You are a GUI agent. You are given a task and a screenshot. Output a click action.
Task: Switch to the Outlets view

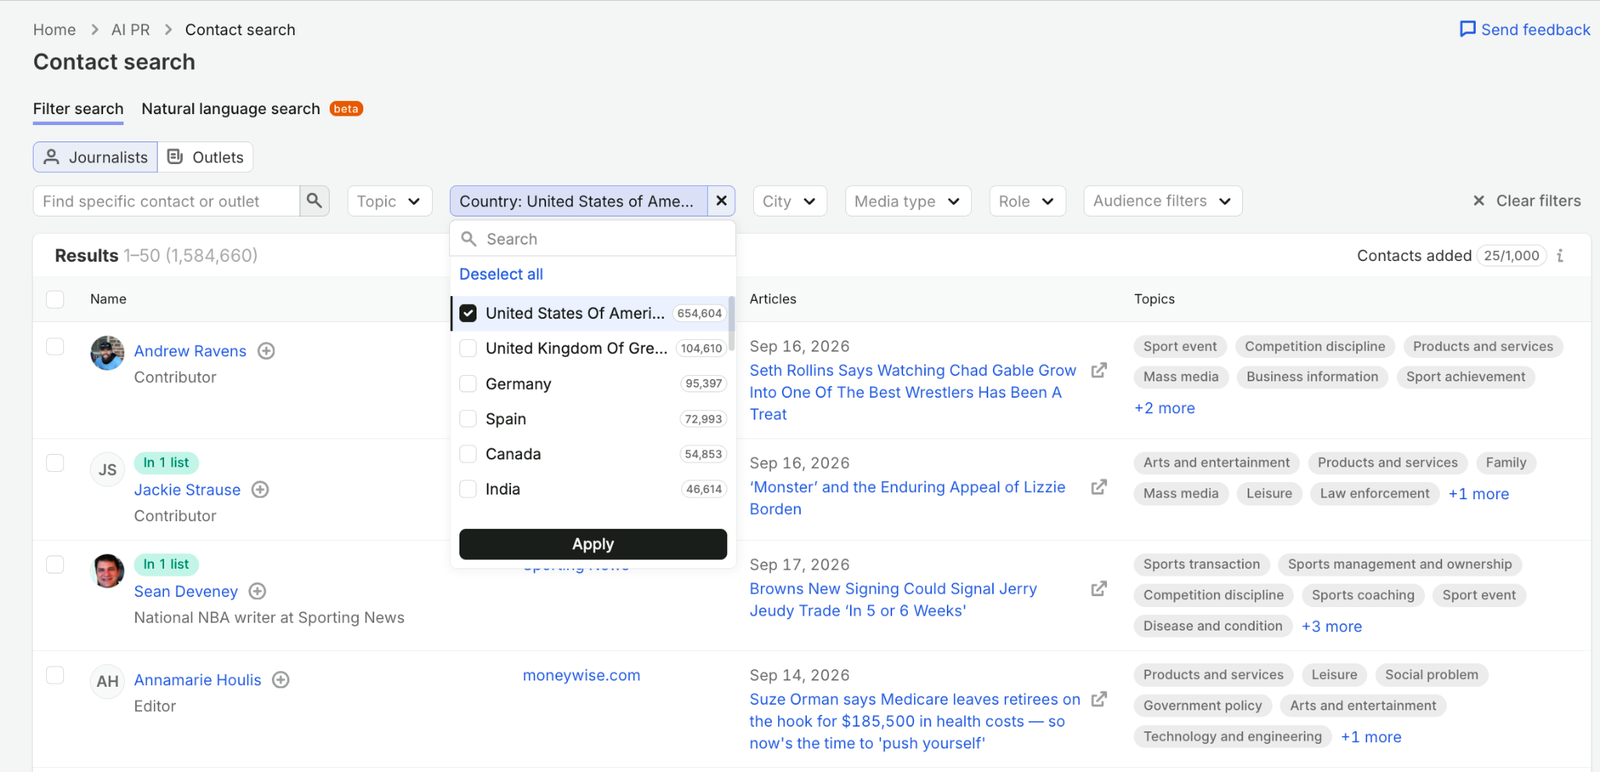tap(205, 157)
